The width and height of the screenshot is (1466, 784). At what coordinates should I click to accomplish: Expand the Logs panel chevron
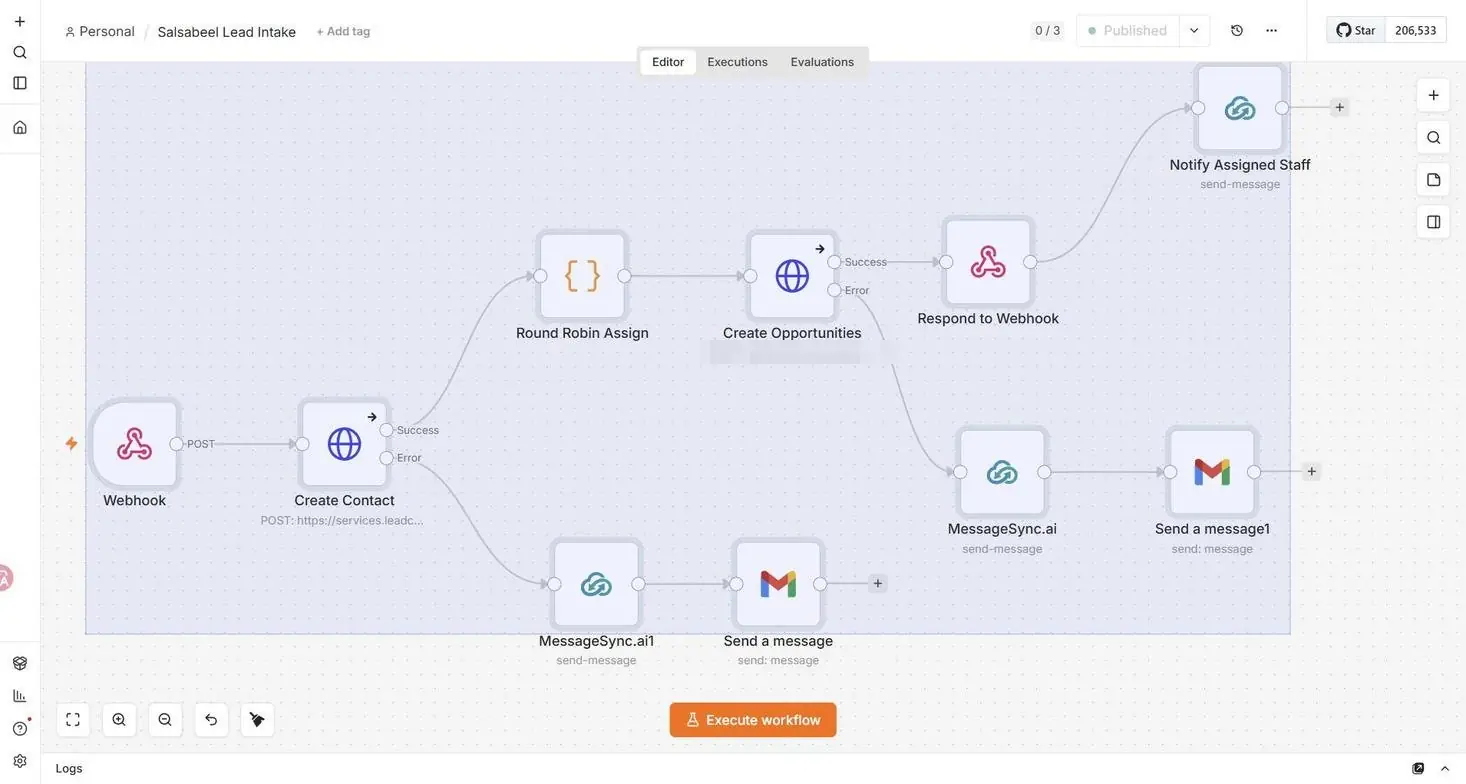click(x=1445, y=768)
